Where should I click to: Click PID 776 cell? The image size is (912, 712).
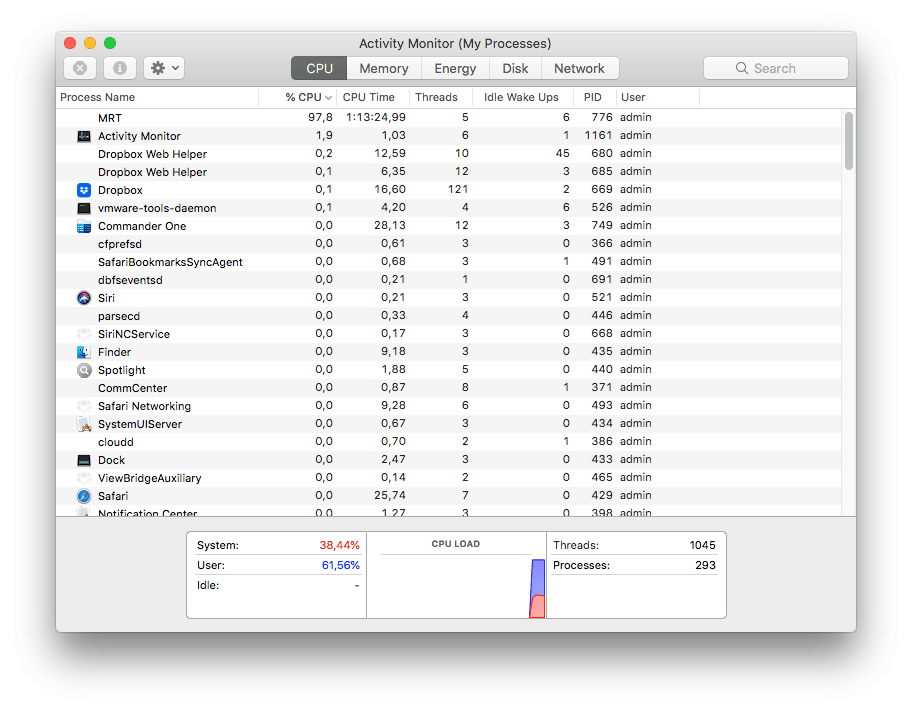(602, 118)
